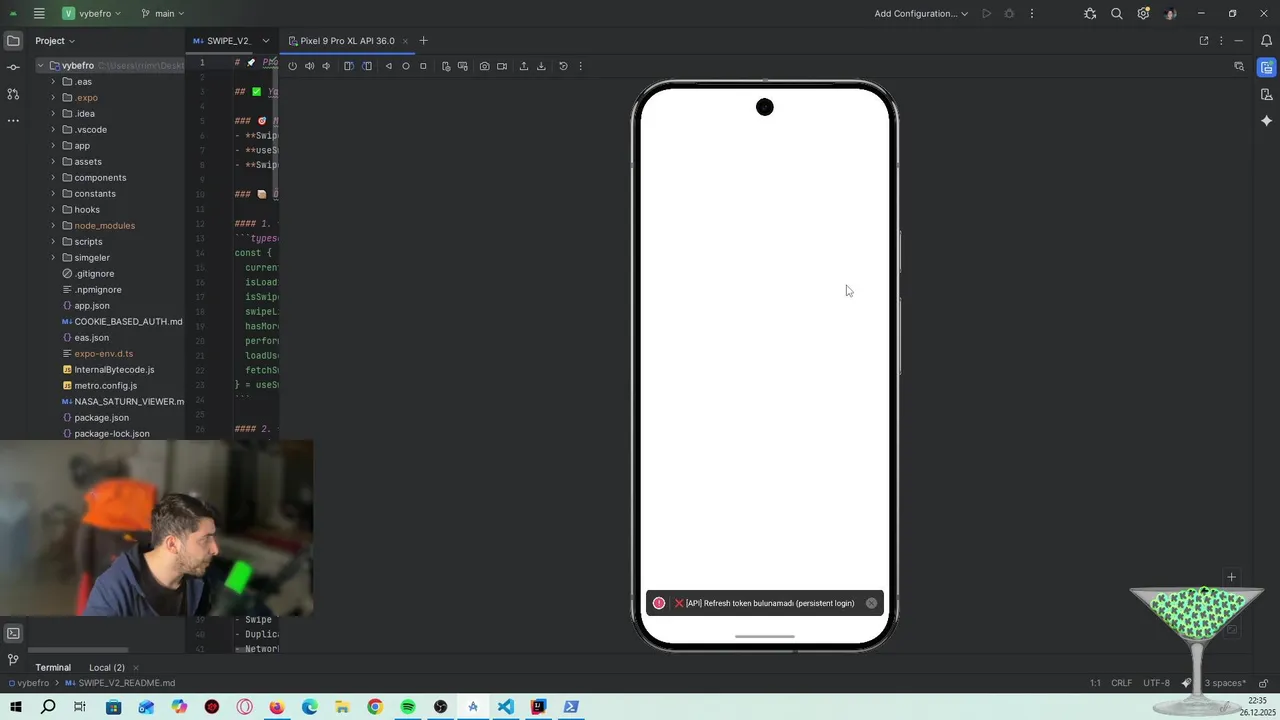Image resolution: width=1280 pixels, height=720 pixels.
Task: Open the Pull Requests/structure icon in left bar
Action: tap(13, 94)
